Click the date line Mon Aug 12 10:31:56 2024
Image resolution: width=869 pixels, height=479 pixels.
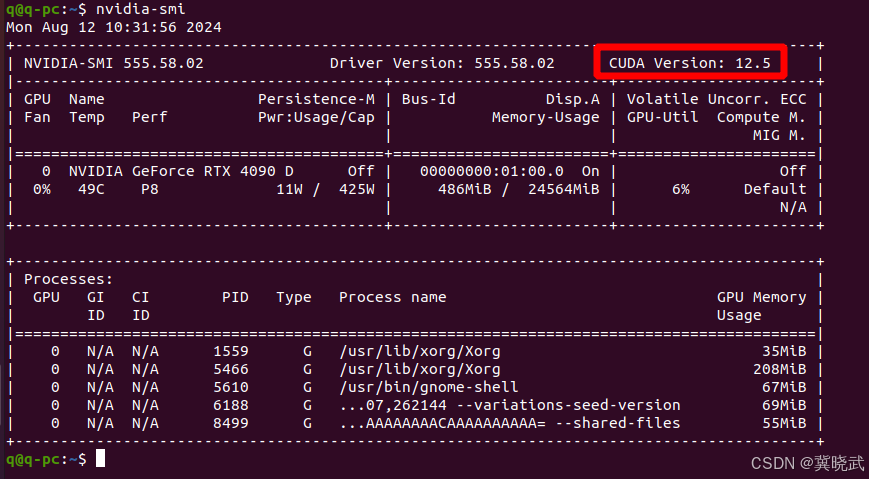114,27
